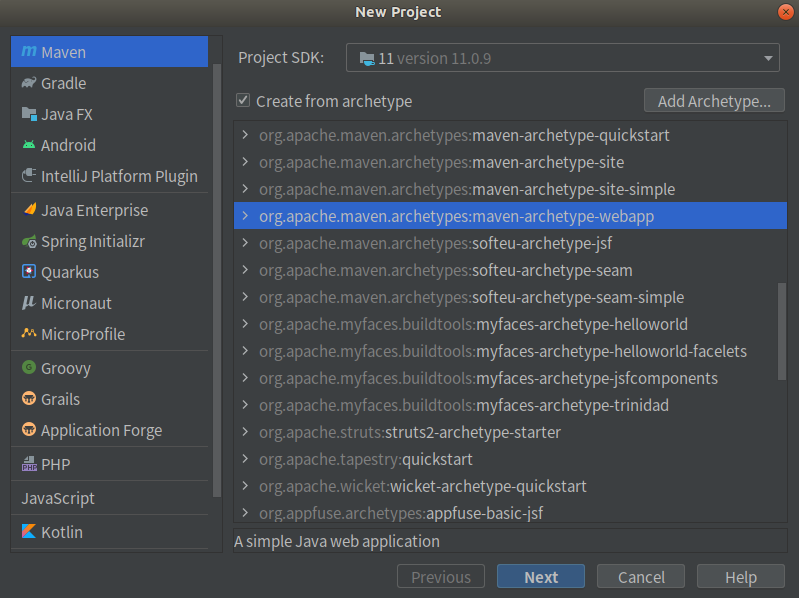This screenshot has width=799, height=598.
Task: Click the Quarkus icon
Action: (29, 271)
